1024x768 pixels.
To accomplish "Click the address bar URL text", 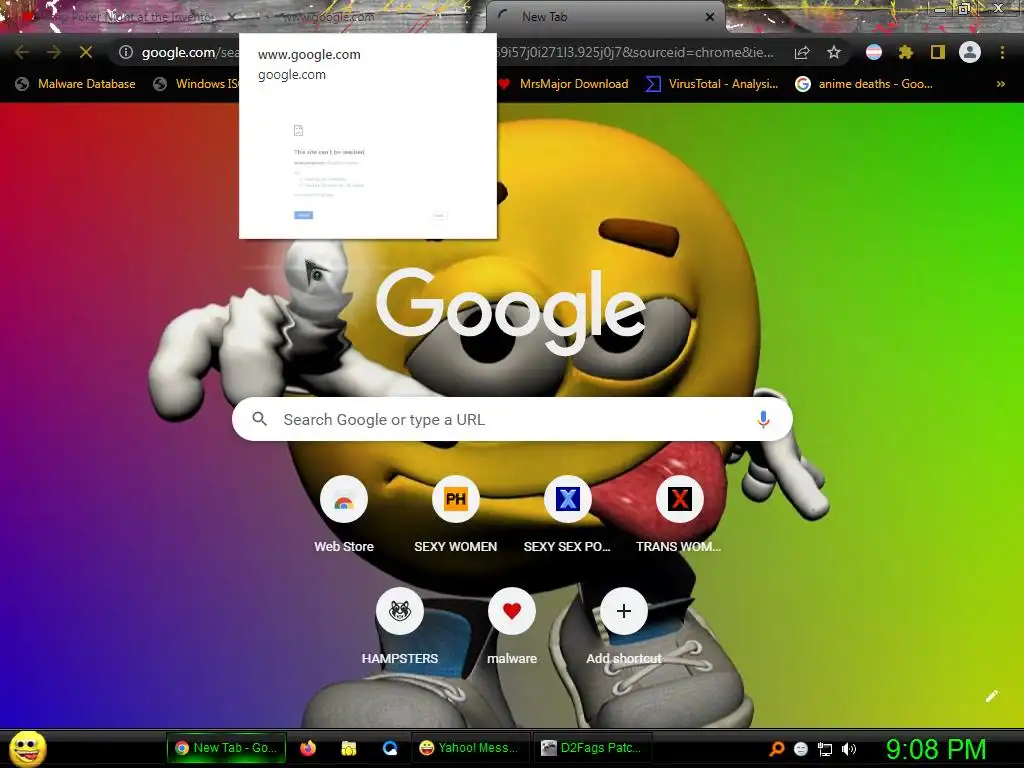I will [x=457, y=52].
